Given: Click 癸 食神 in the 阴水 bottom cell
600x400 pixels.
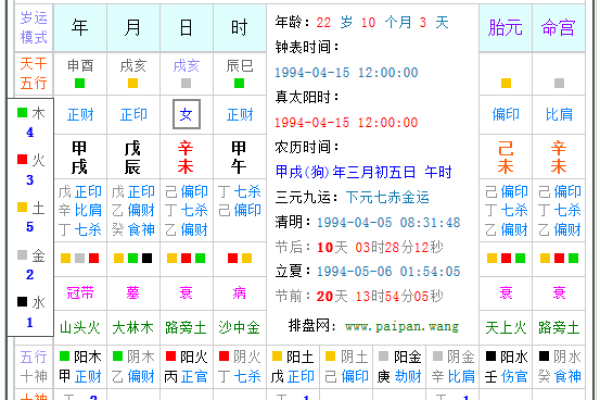Looking at the screenshot, I should click(x=559, y=377).
